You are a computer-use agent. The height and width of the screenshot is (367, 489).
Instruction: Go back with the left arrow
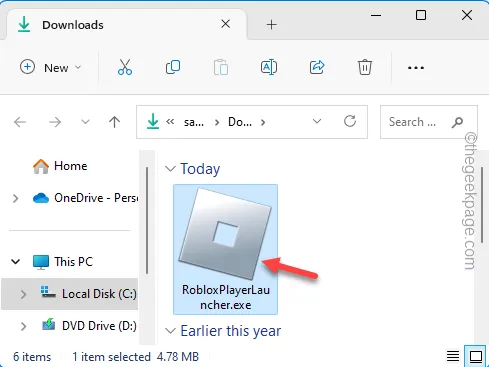[20, 122]
